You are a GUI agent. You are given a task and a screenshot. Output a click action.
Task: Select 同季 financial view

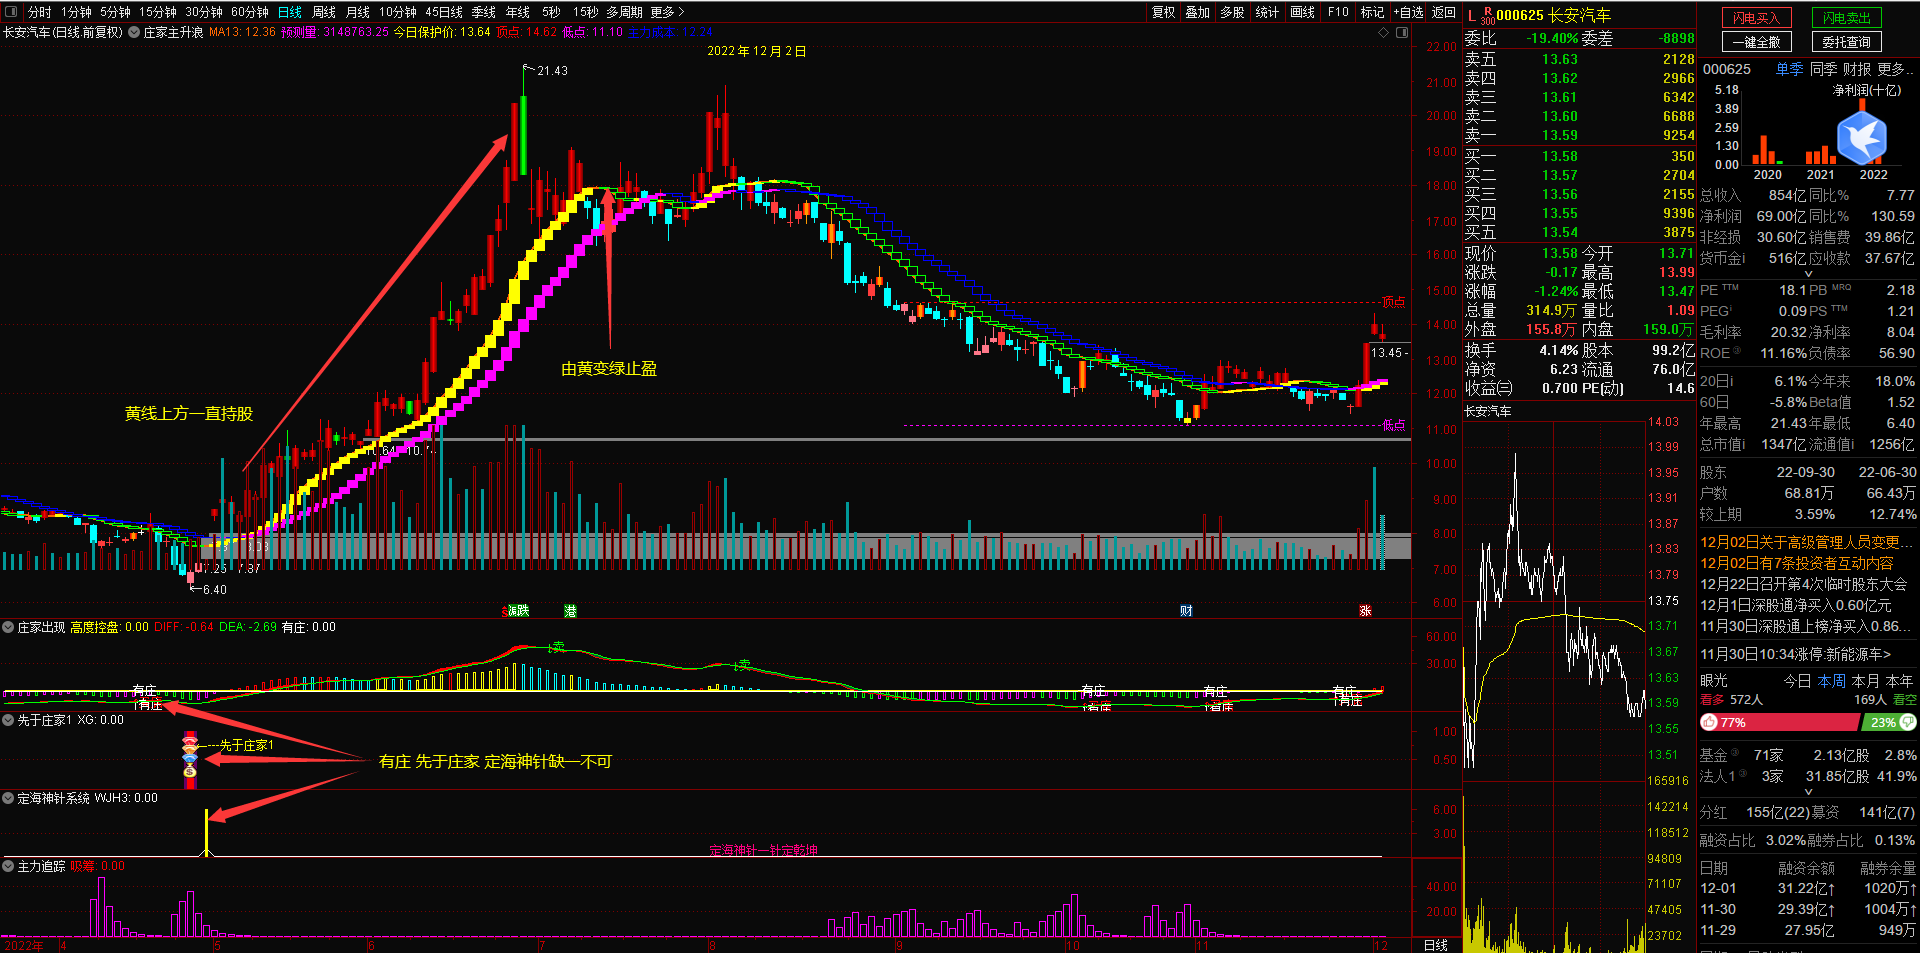[x=1824, y=69]
